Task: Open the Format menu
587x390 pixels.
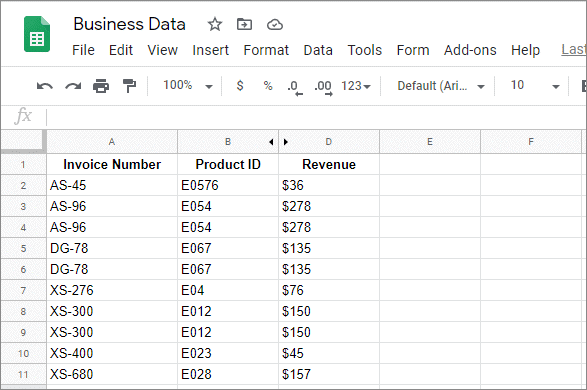Action: tap(266, 50)
